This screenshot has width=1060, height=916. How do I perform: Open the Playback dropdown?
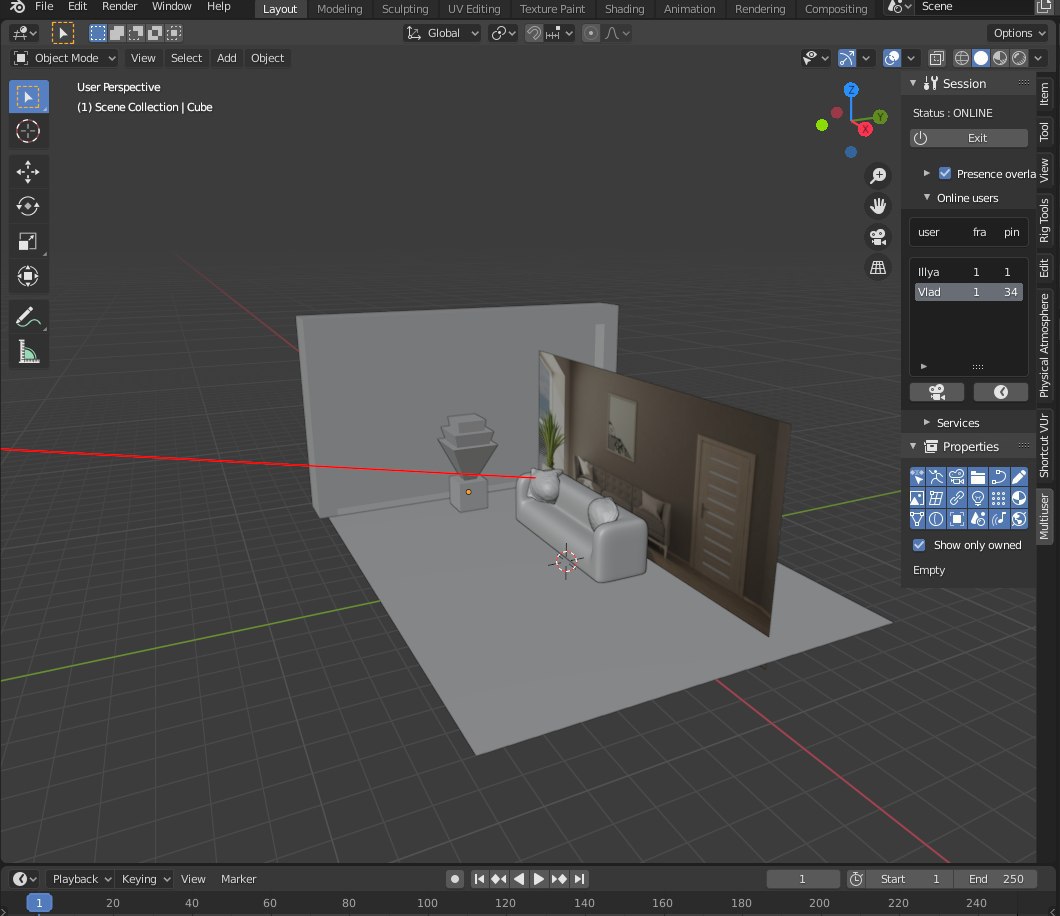point(80,879)
